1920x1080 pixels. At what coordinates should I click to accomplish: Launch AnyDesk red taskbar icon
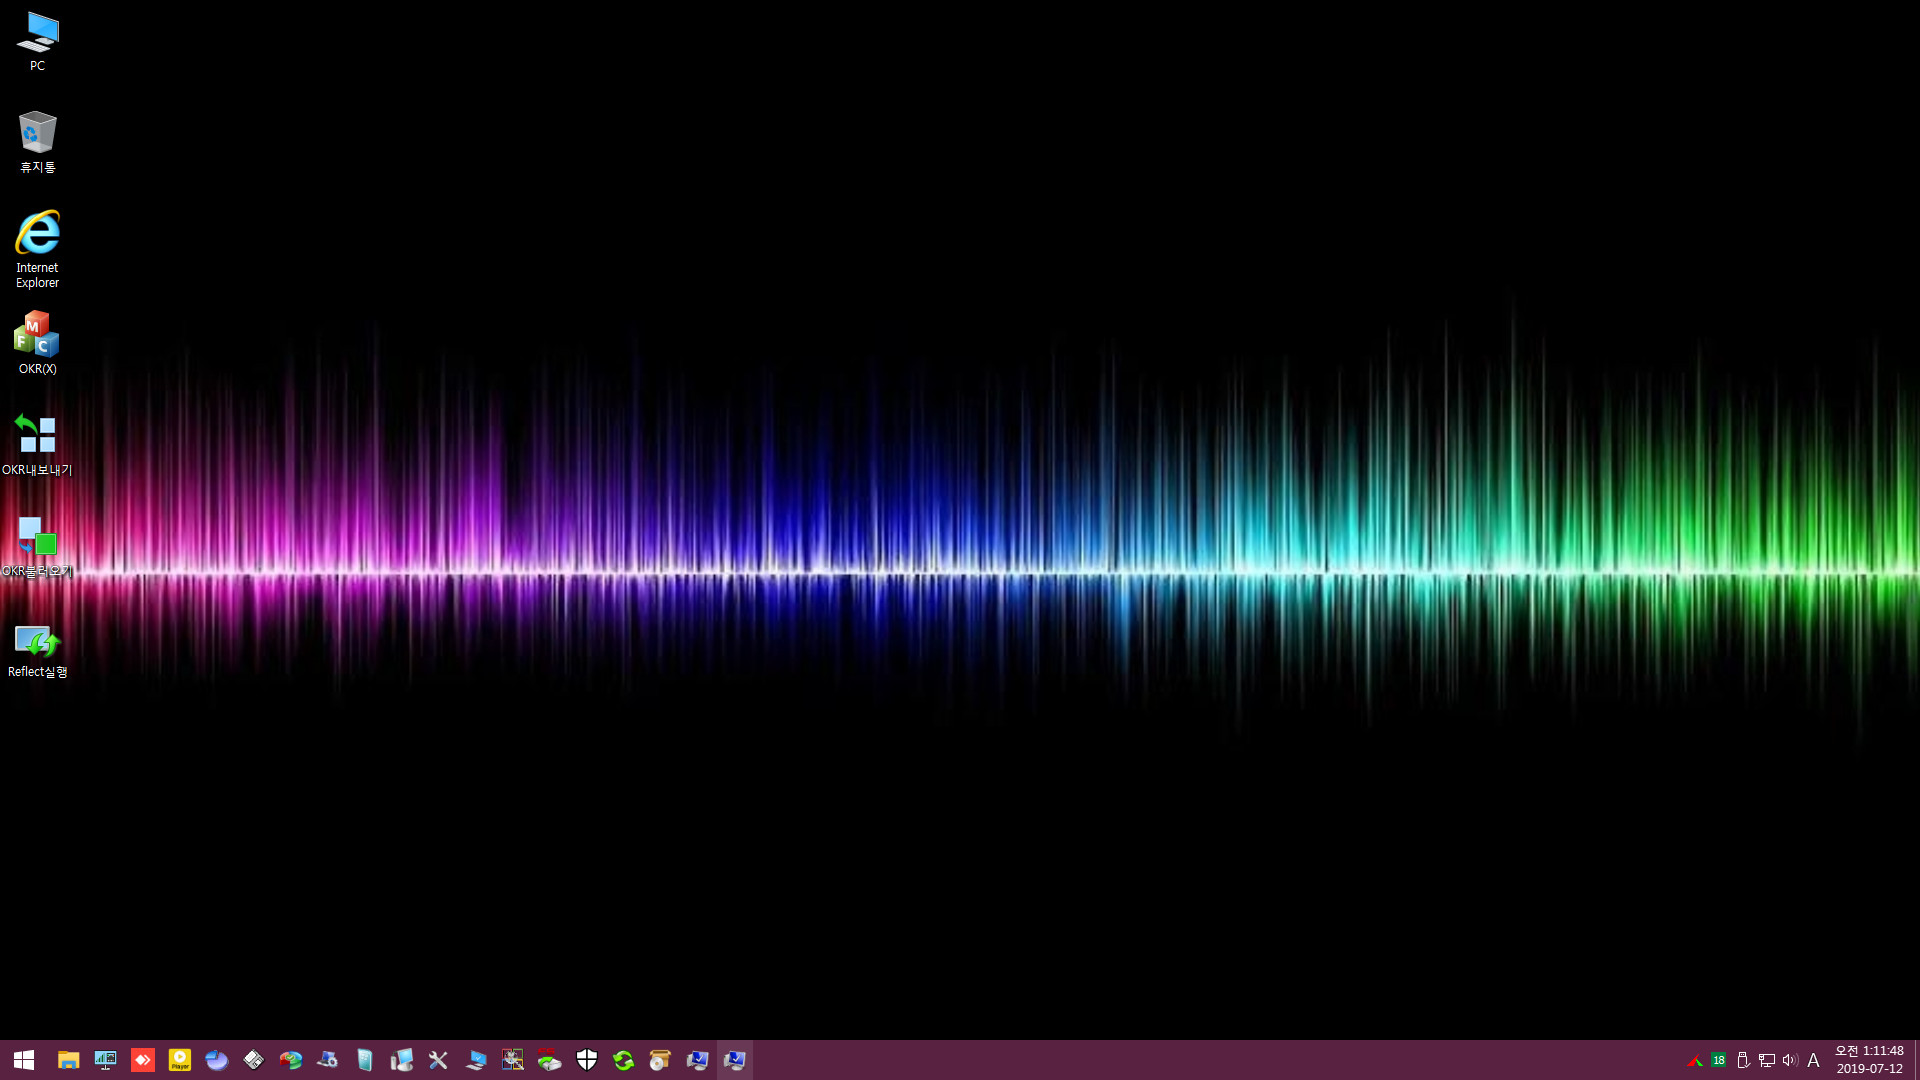tap(143, 1060)
